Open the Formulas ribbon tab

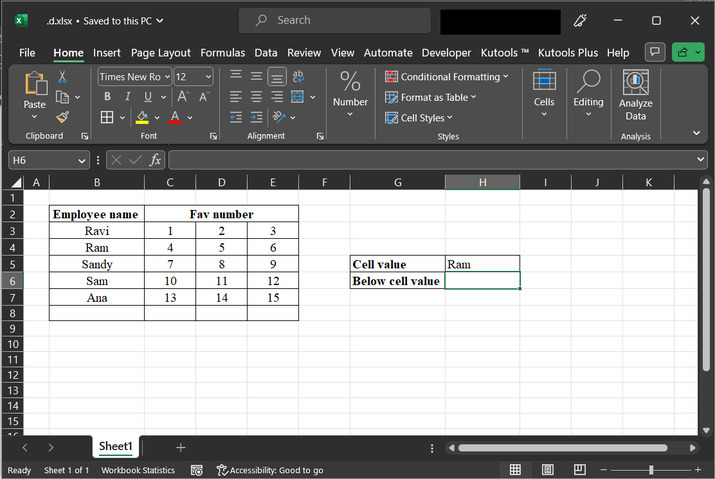point(222,52)
